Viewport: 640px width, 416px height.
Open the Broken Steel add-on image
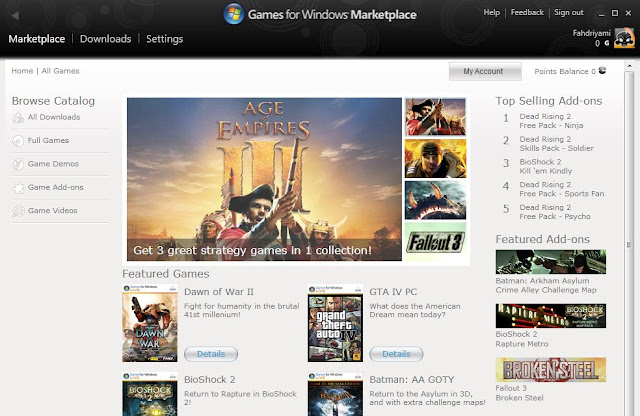point(551,370)
